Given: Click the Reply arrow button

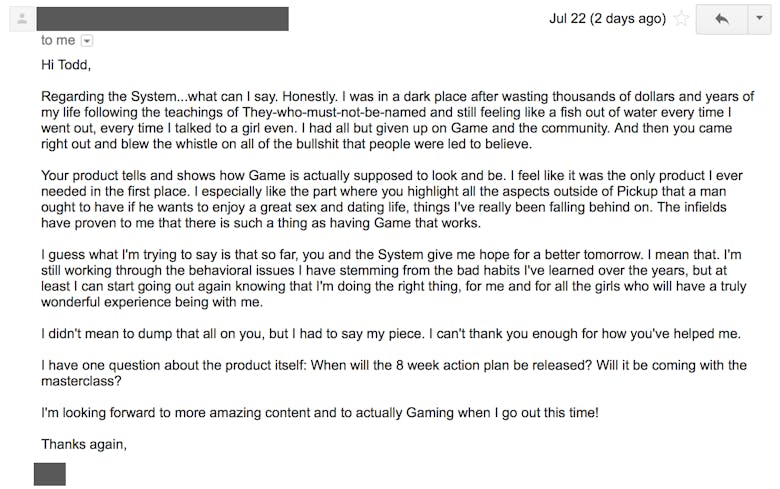Looking at the screenshot, I should coord(720,19).
